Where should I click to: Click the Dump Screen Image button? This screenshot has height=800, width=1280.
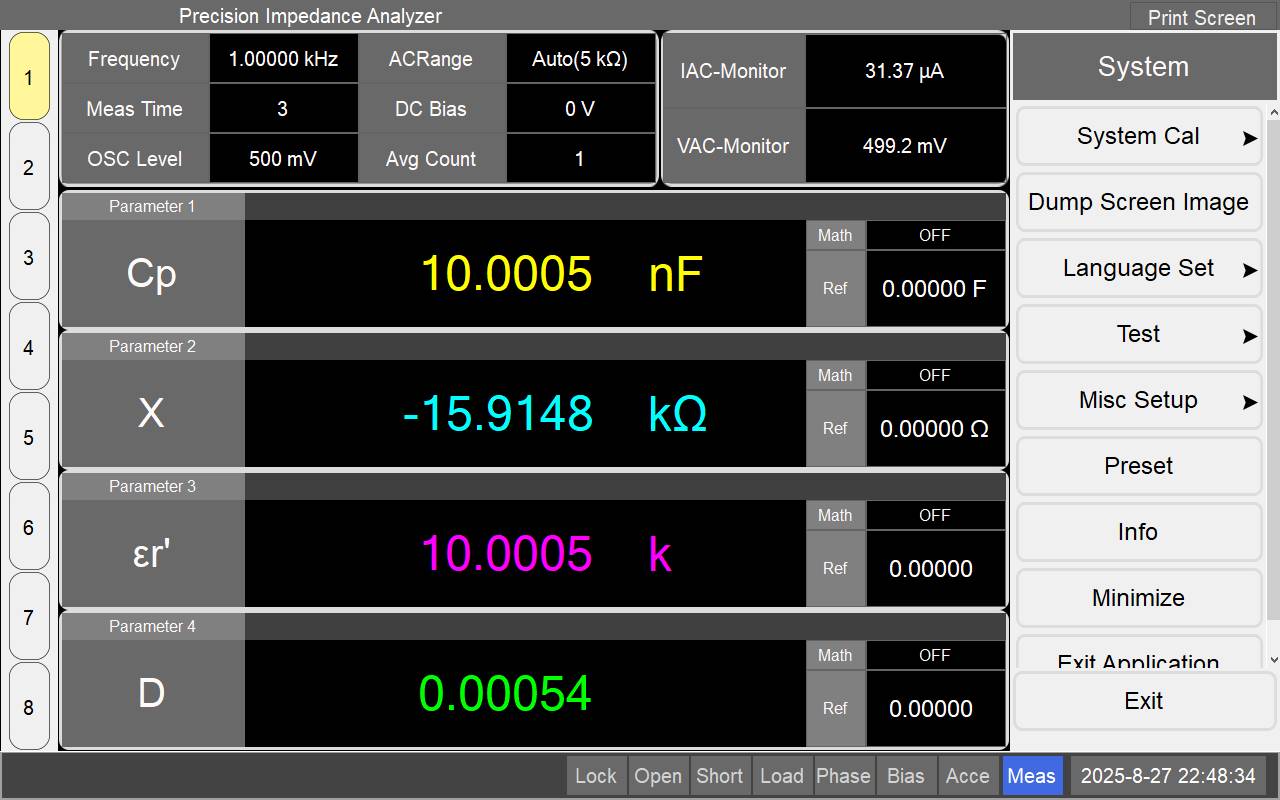click(1139, 203)
